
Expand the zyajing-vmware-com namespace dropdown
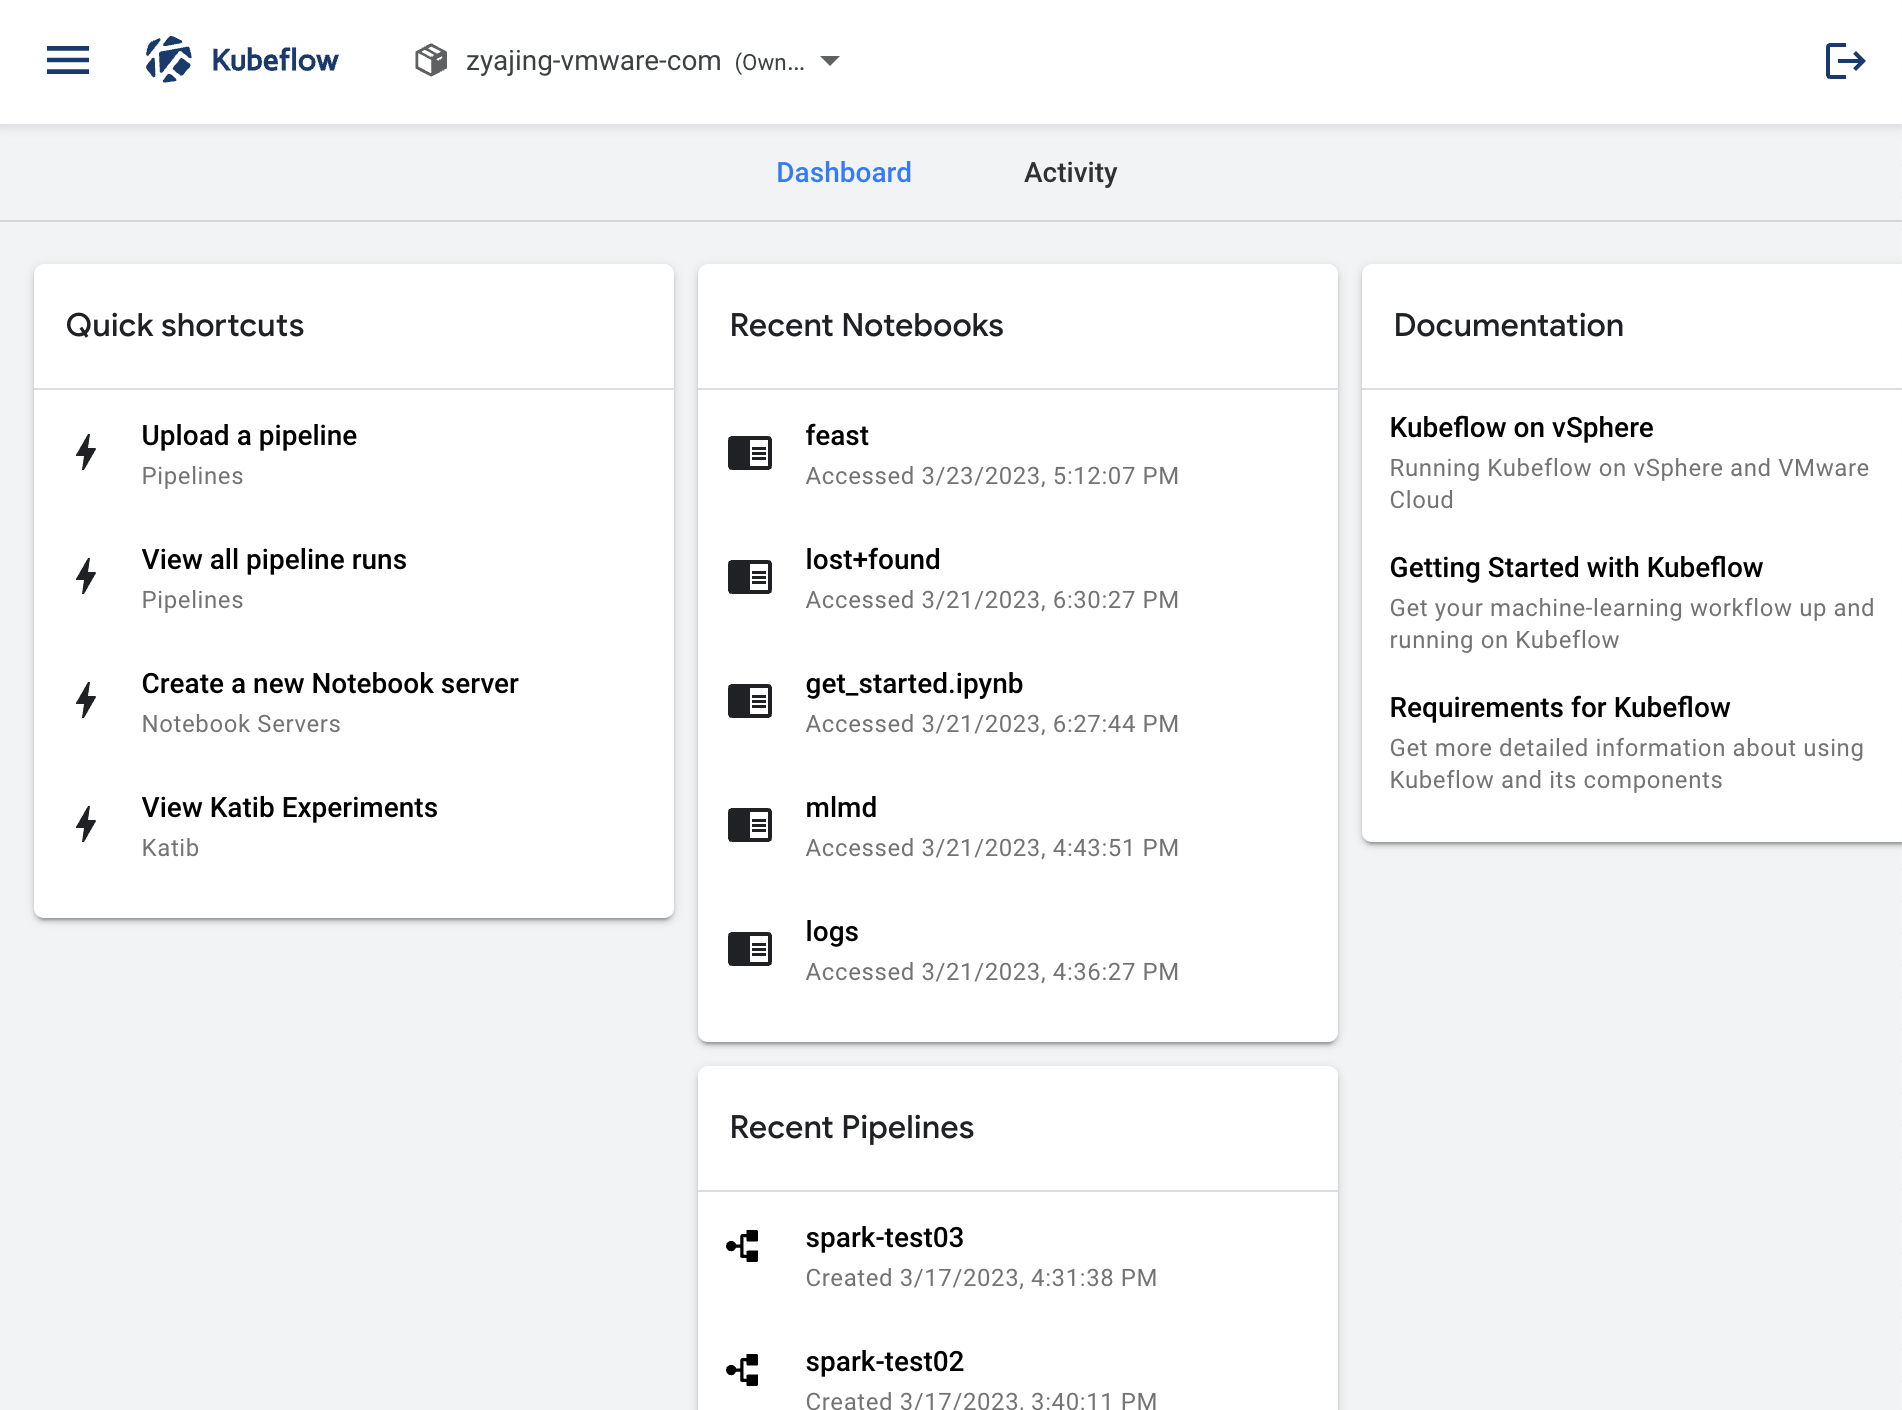click(829, 61)
